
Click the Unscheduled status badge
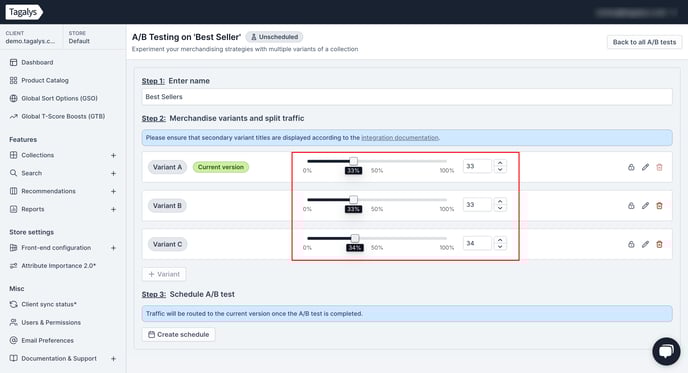pos(274,37)
